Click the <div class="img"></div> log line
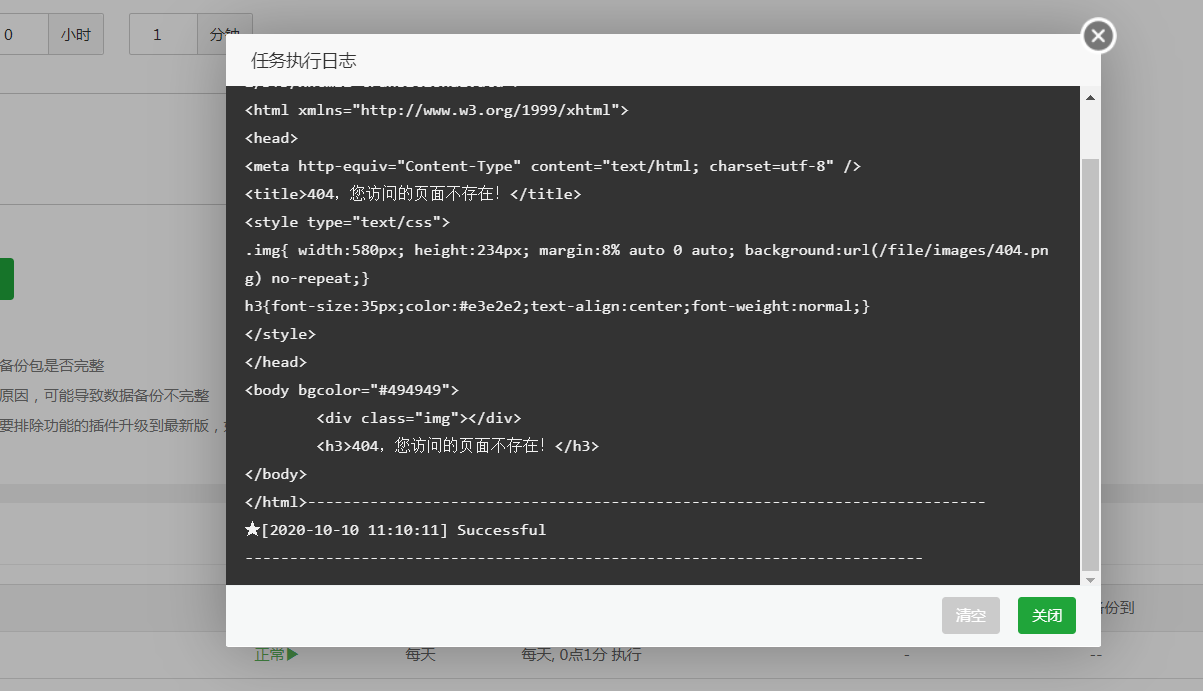This screenshot has height=691, width=1203. pyautogui.click(x=419, y=418)
